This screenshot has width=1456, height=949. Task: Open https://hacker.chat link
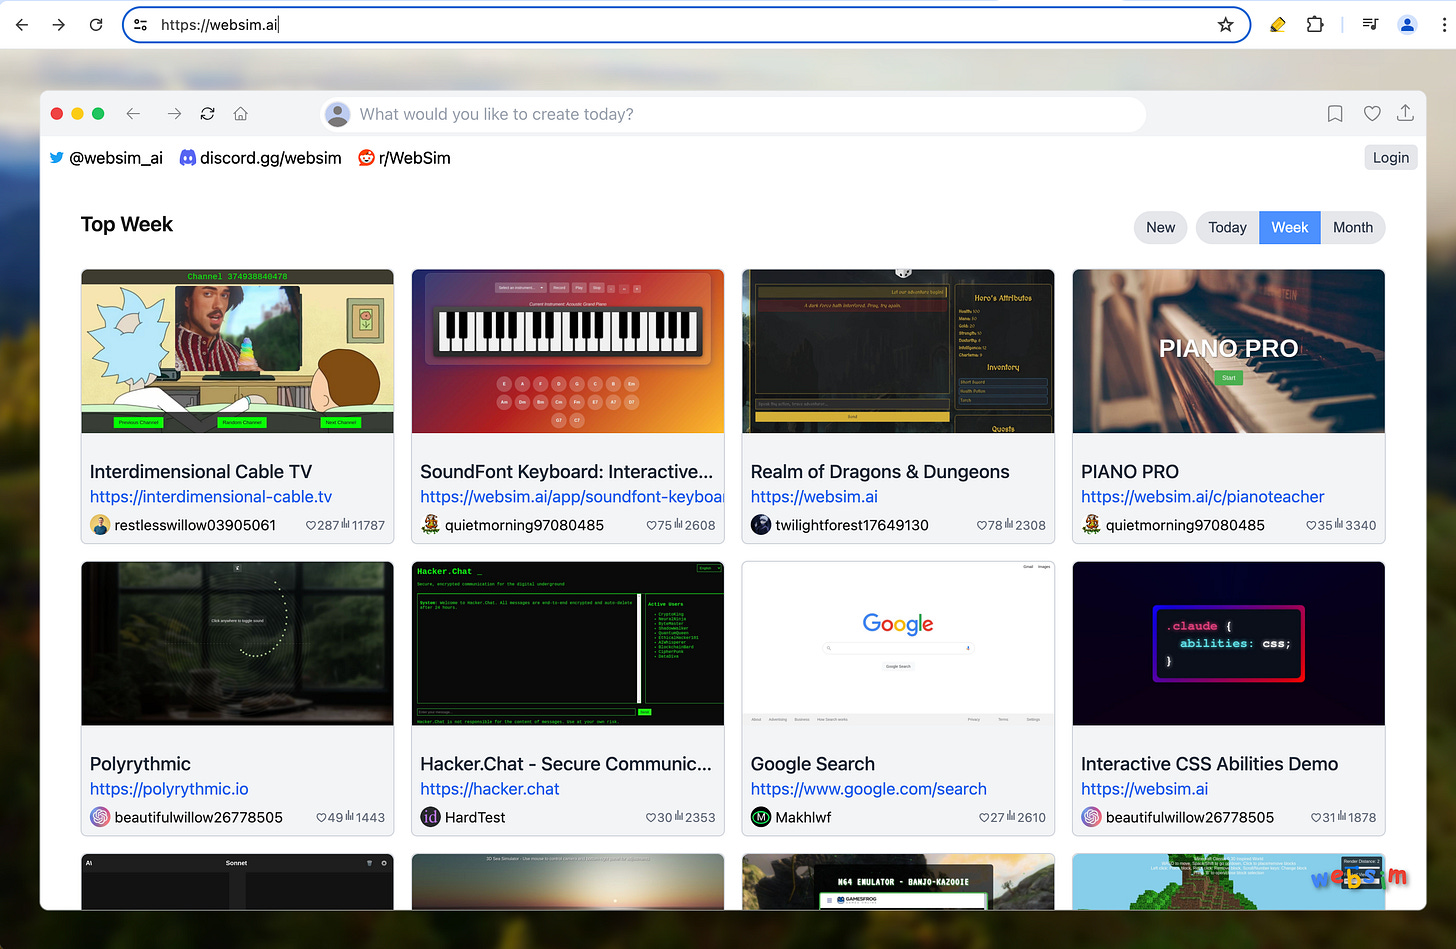pyautogui.click(x=490, y=789)
